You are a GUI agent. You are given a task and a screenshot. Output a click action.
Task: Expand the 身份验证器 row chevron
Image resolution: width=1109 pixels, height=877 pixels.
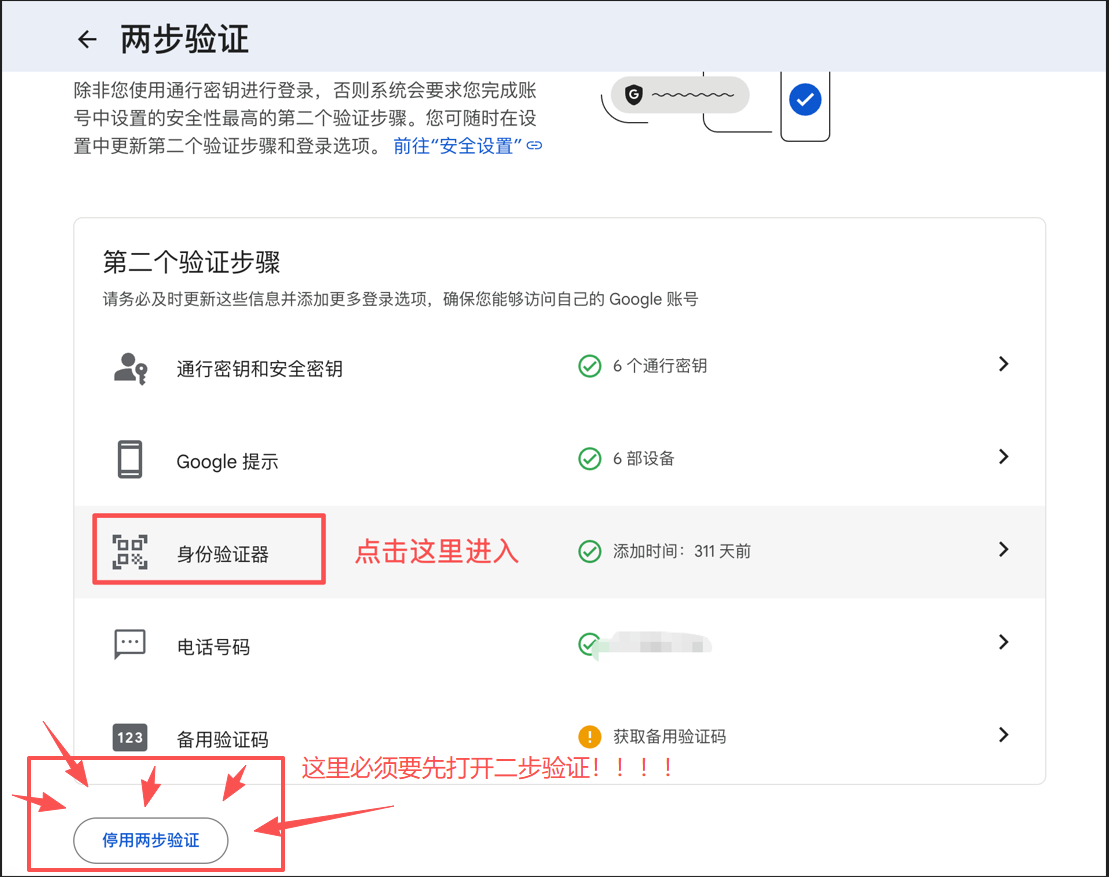1004,550
